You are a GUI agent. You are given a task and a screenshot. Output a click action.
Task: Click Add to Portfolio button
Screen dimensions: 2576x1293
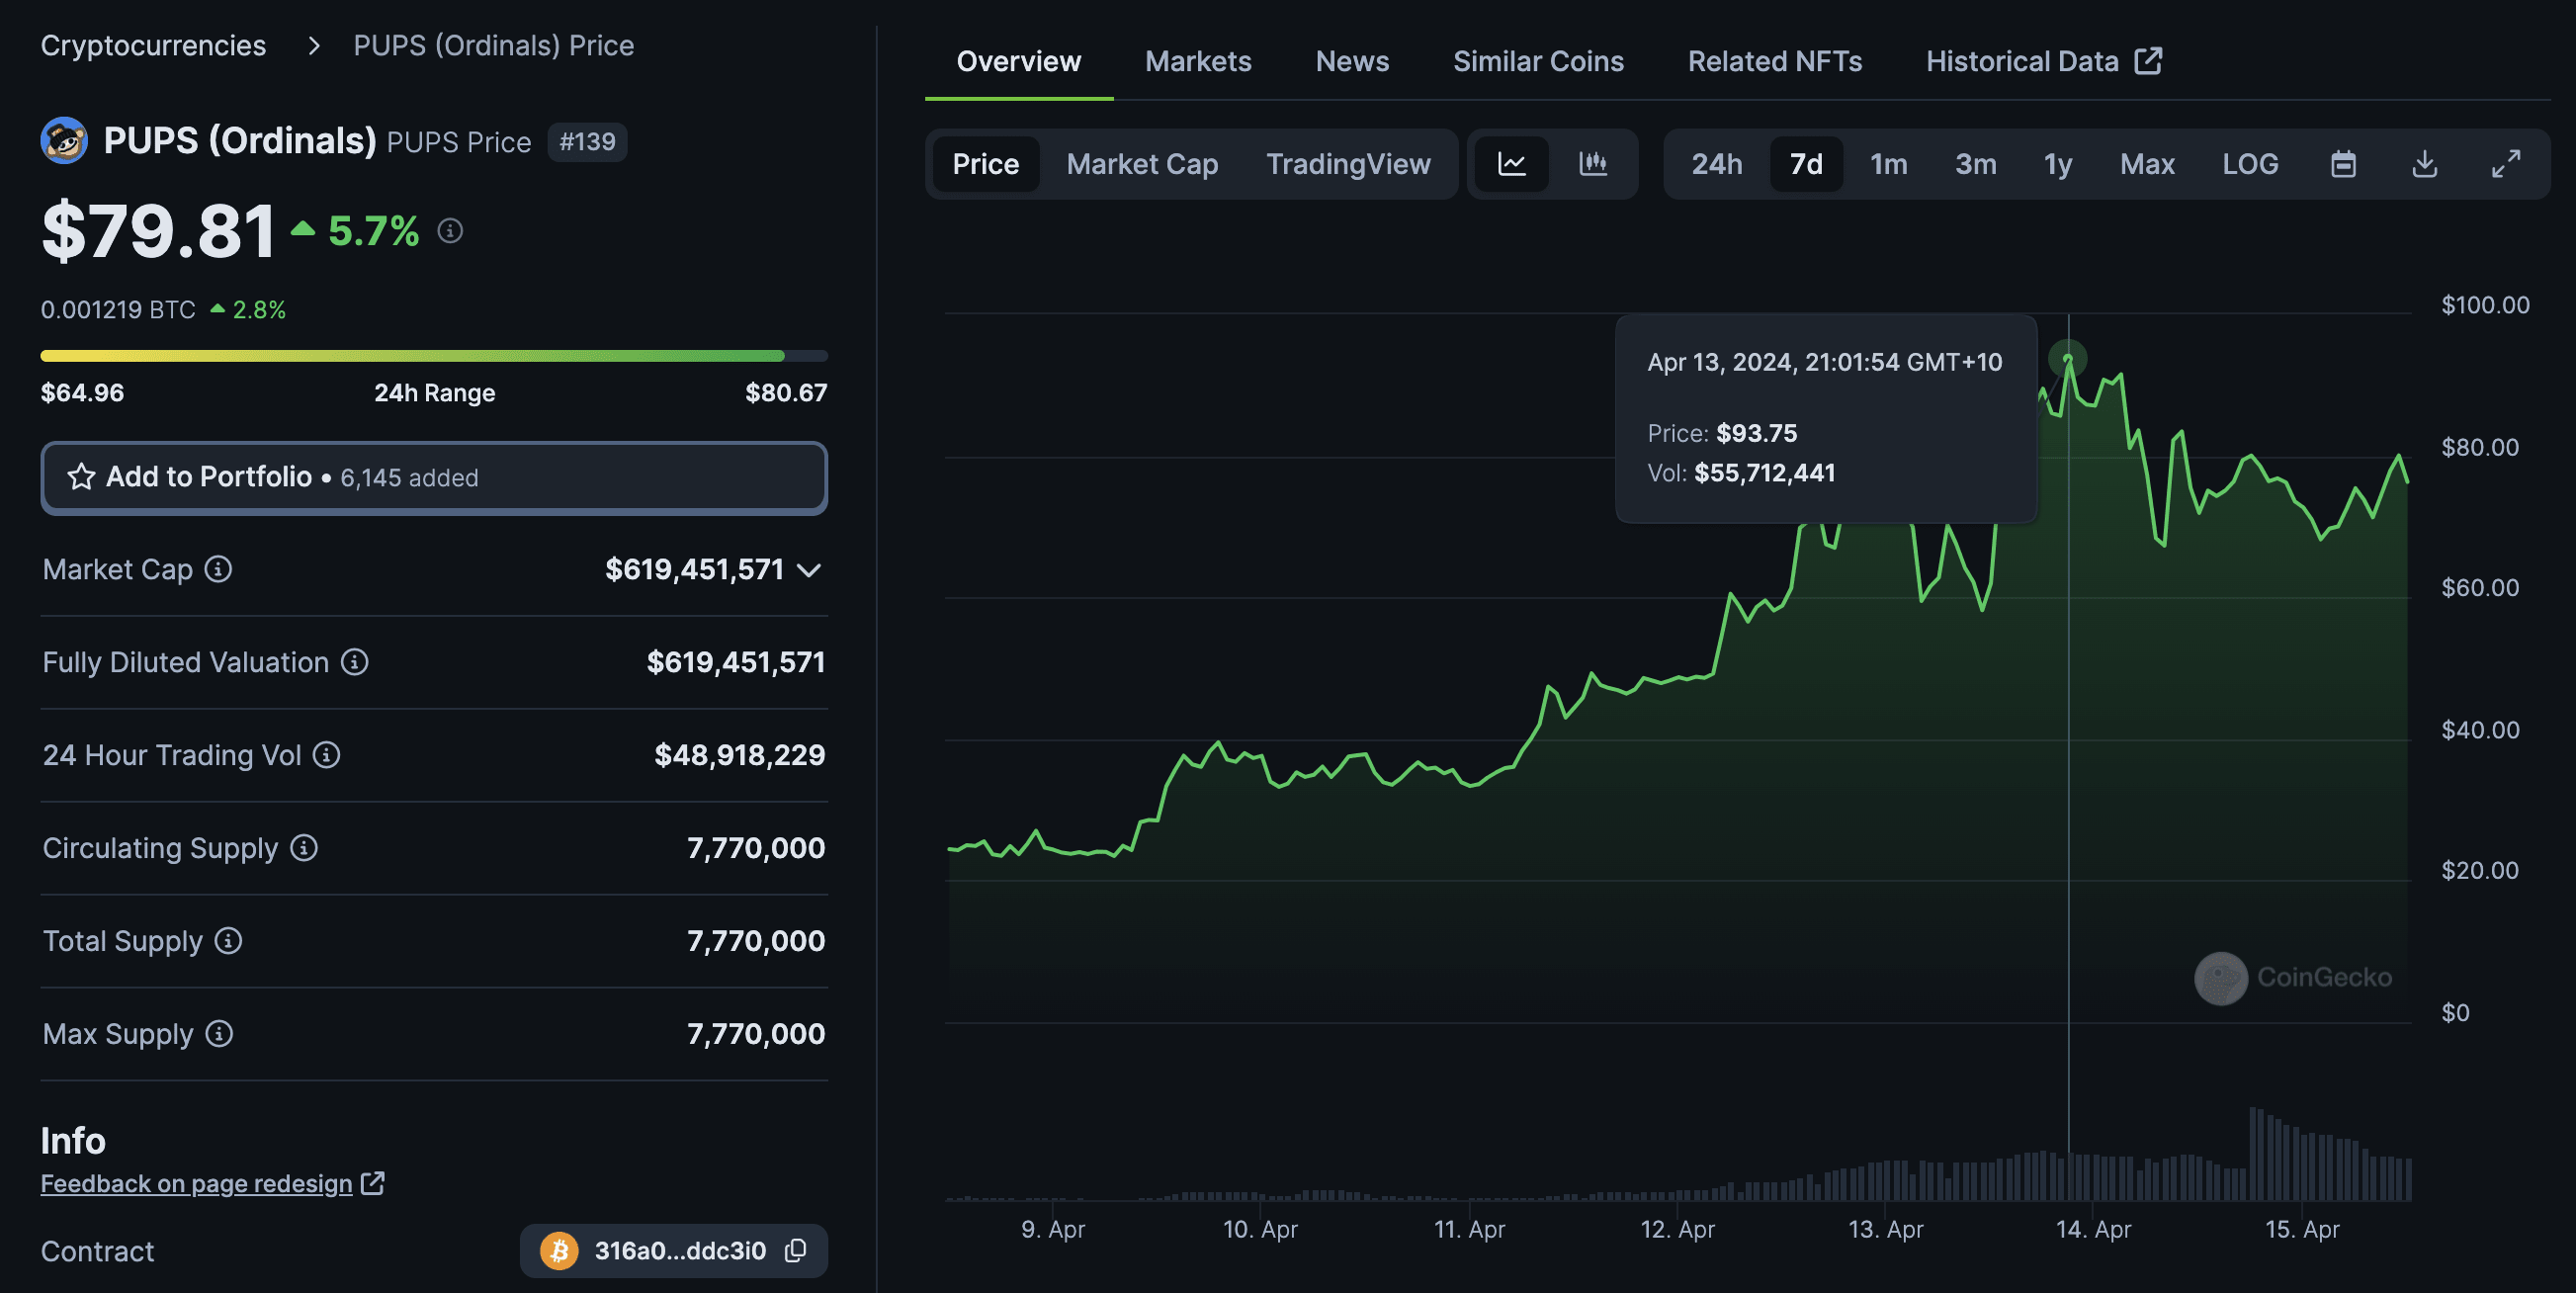tap(433, 477)
